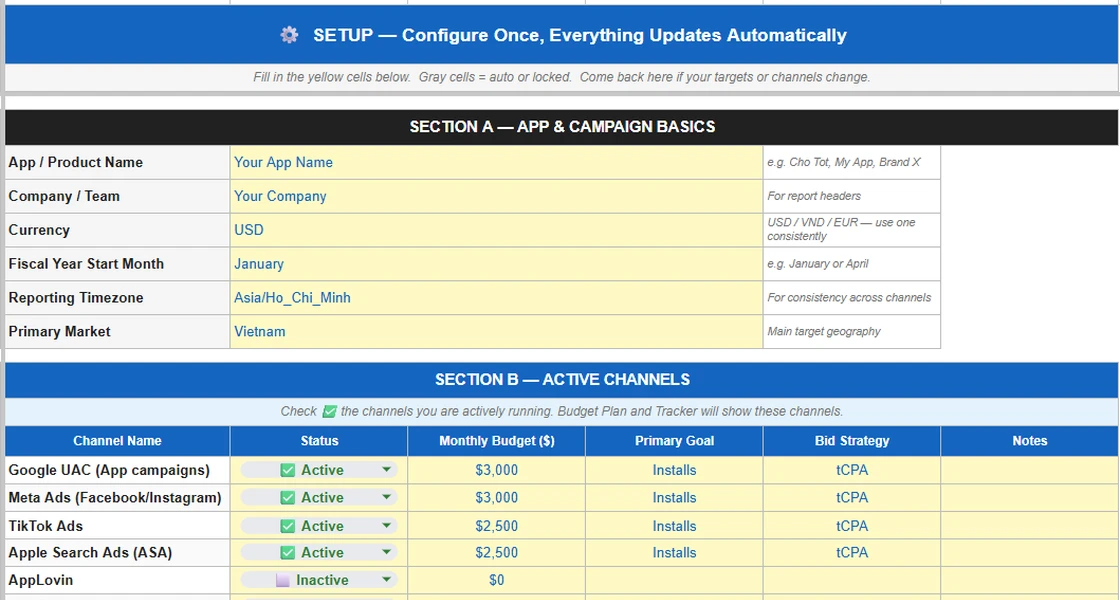Select TikTok Ads primary goal Installs
Screen dimensions: 1120x600
674,526
